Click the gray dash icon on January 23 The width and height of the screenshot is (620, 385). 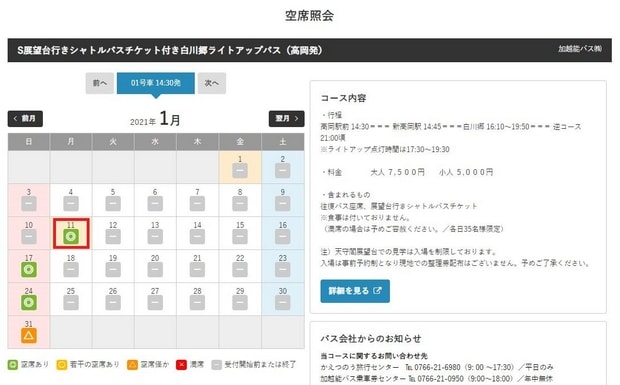coord(282,270)
